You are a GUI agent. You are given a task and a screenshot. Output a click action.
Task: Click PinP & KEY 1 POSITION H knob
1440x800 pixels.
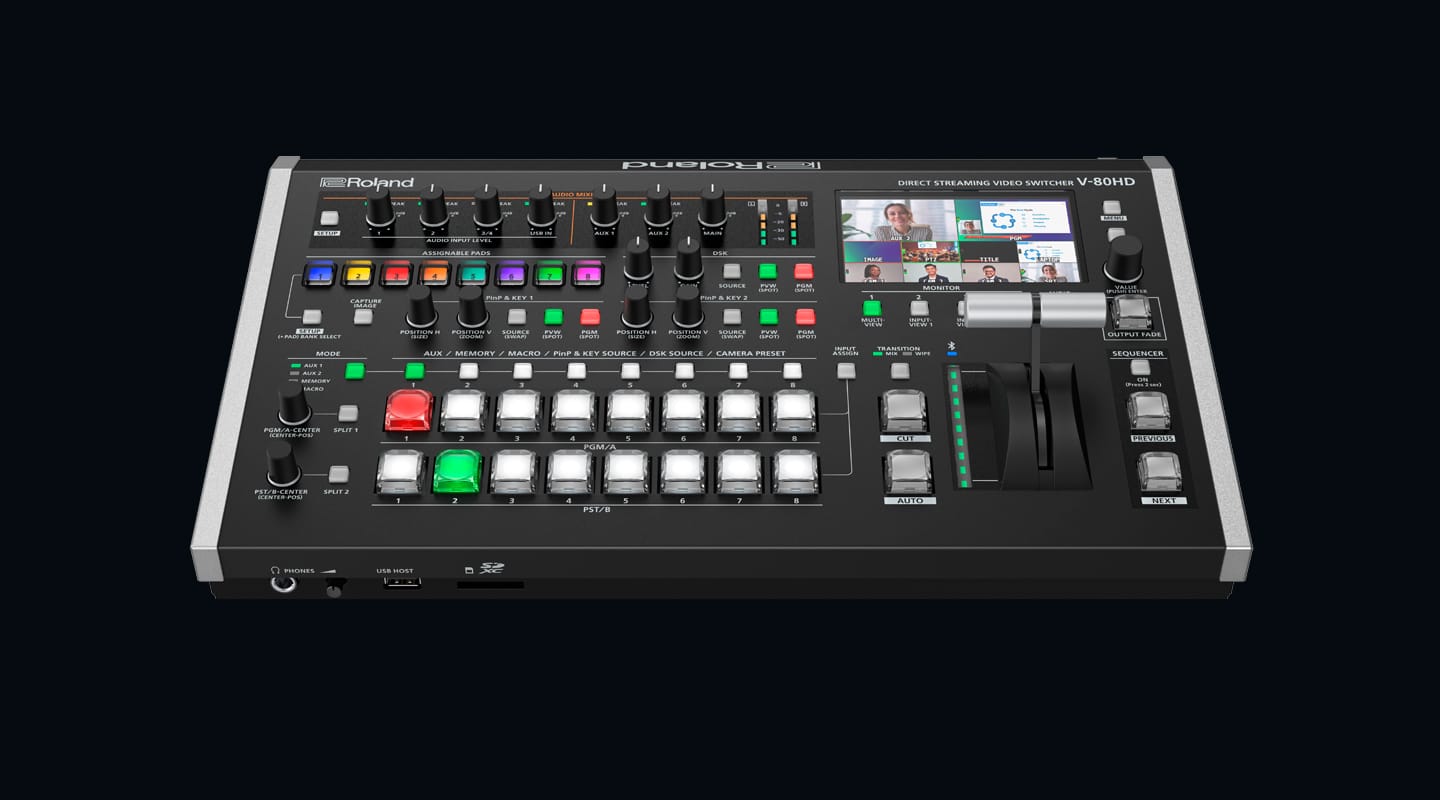tap(420, 307)
